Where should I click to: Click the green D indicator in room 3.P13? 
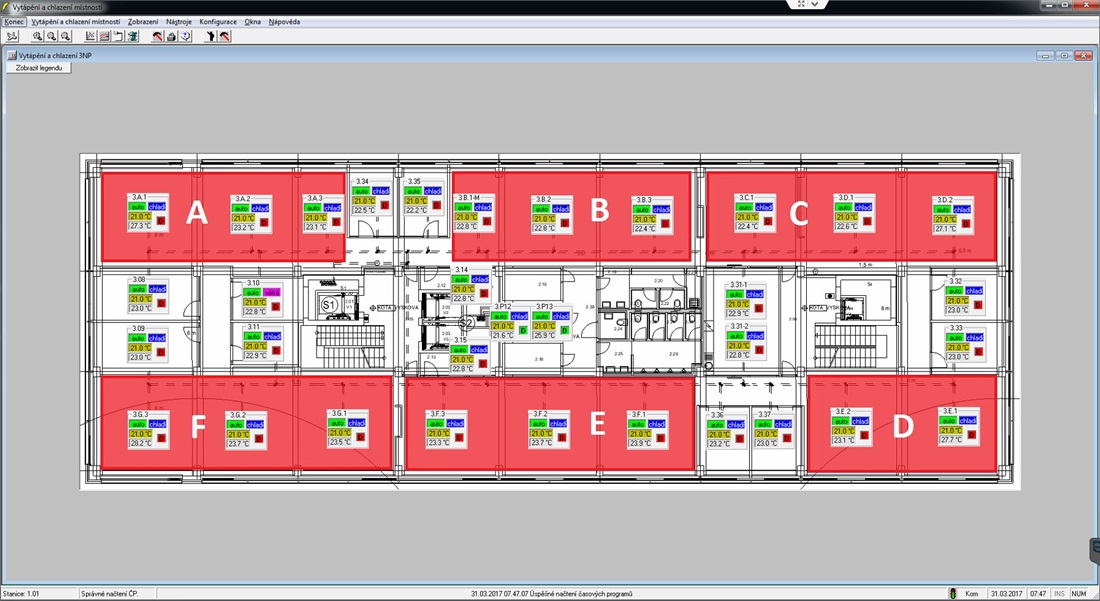pos(564,330)
